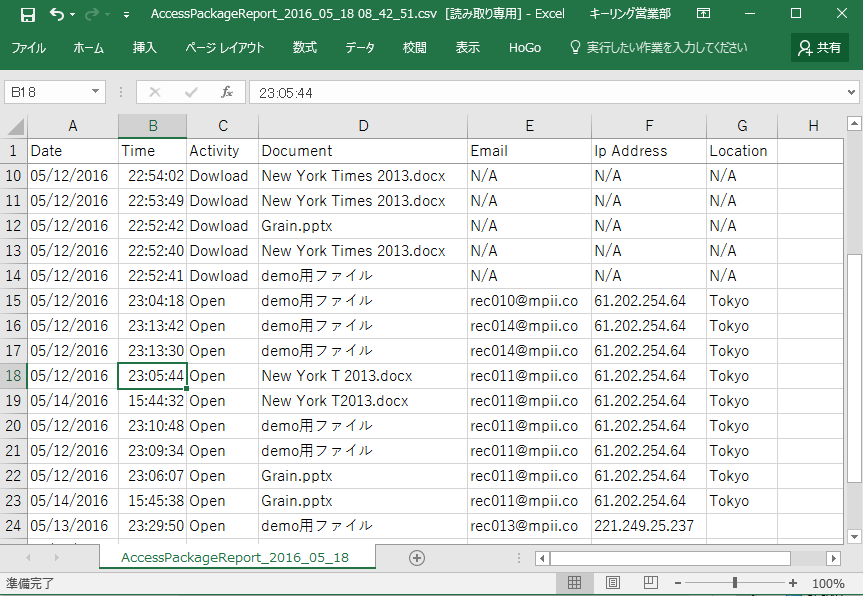863x596 pixels.
Task: Switch to Page Layout view icon
Action: pos(613,583)
